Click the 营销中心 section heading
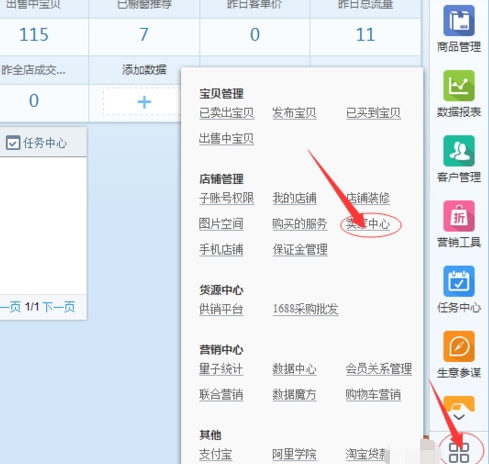 (x=221, y=350)
